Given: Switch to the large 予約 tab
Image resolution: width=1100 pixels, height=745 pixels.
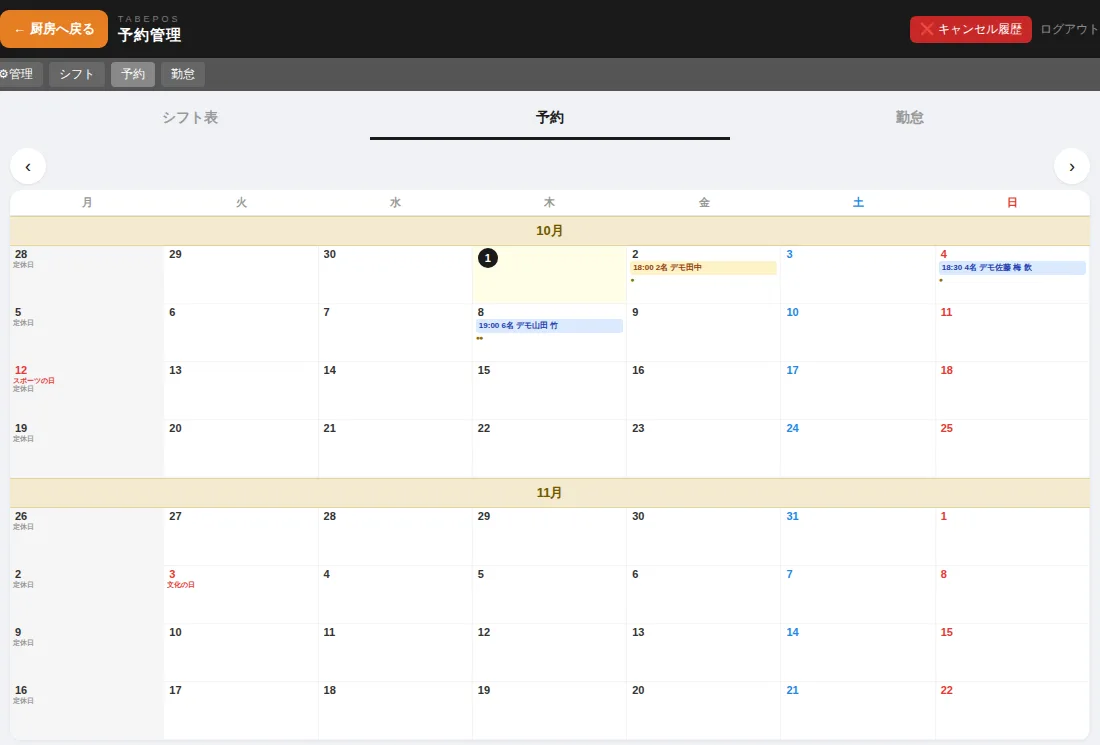Looking at the screenshot, I should 550,117.
